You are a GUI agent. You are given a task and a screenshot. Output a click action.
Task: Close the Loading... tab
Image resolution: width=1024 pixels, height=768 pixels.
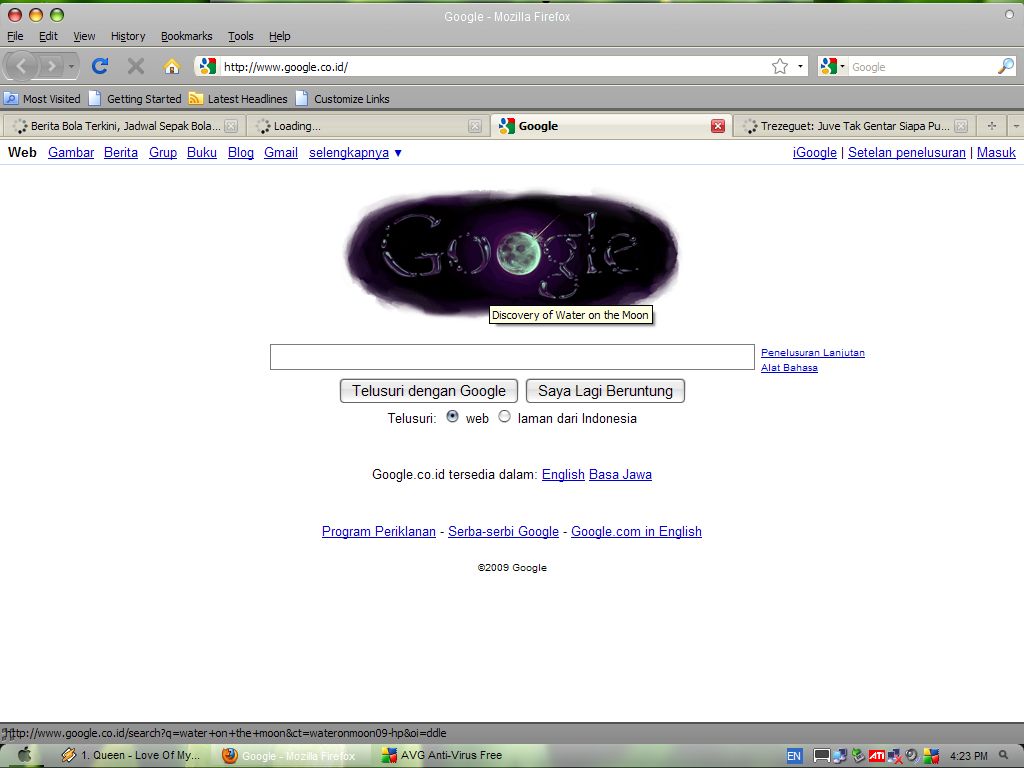pyautogui.click(x=475, y=126)
